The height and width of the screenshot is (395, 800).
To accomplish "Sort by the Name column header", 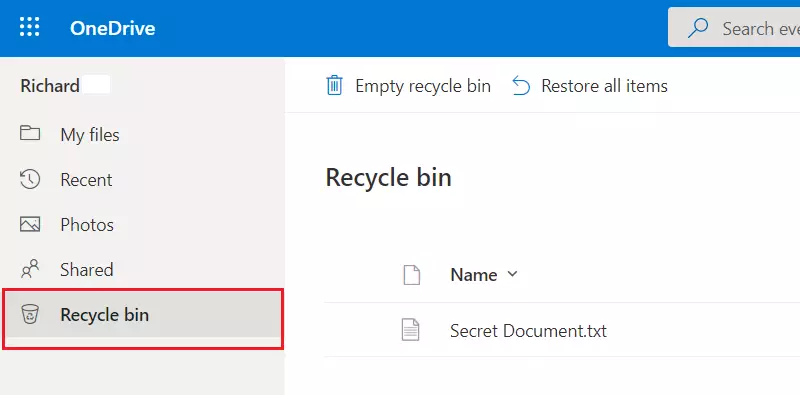I will click(473, 275).
